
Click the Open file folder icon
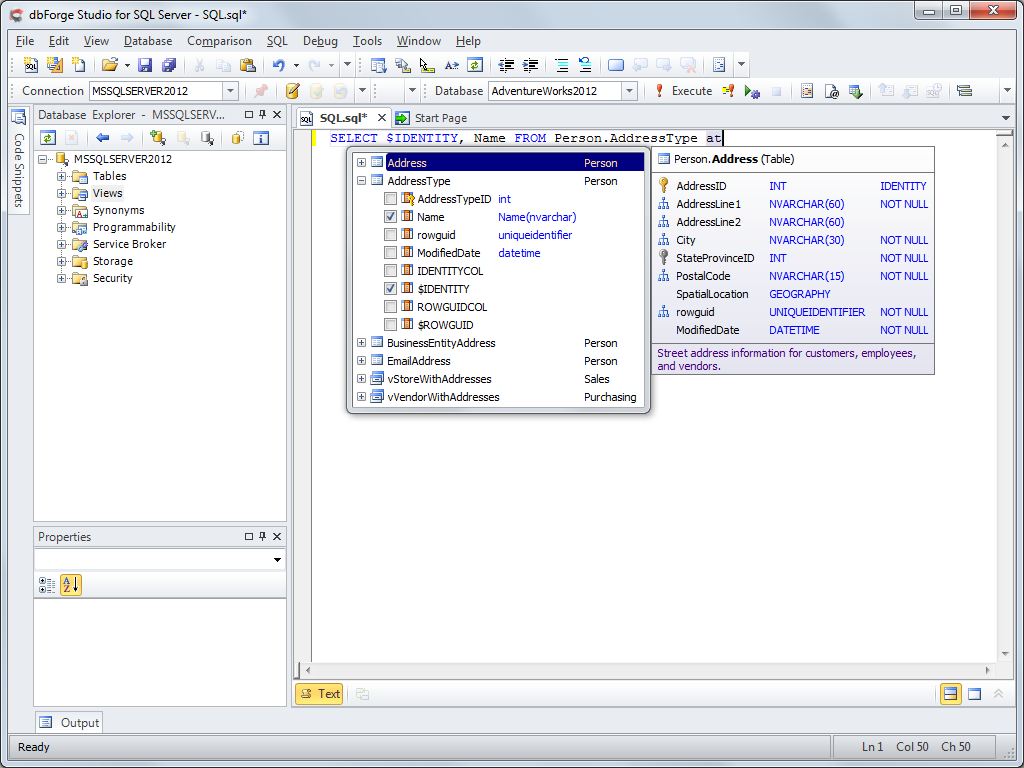[x=109, y=65]
